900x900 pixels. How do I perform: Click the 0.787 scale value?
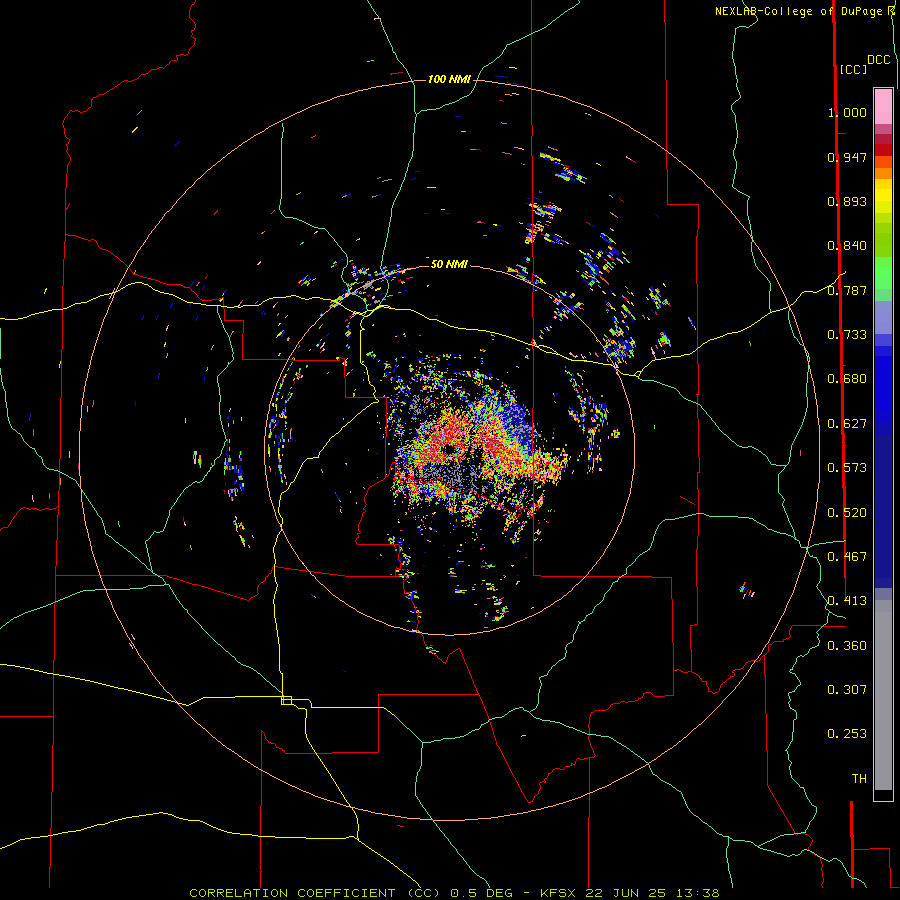pyautogui.click(x=847, y=290)
